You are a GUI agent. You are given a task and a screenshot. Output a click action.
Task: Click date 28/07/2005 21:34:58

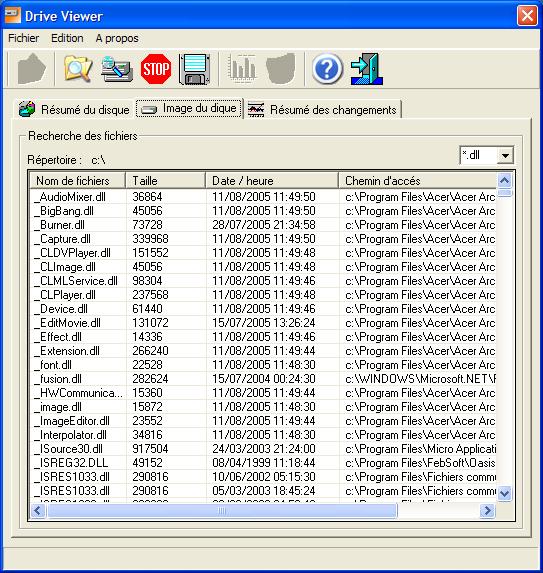point(264,225)
